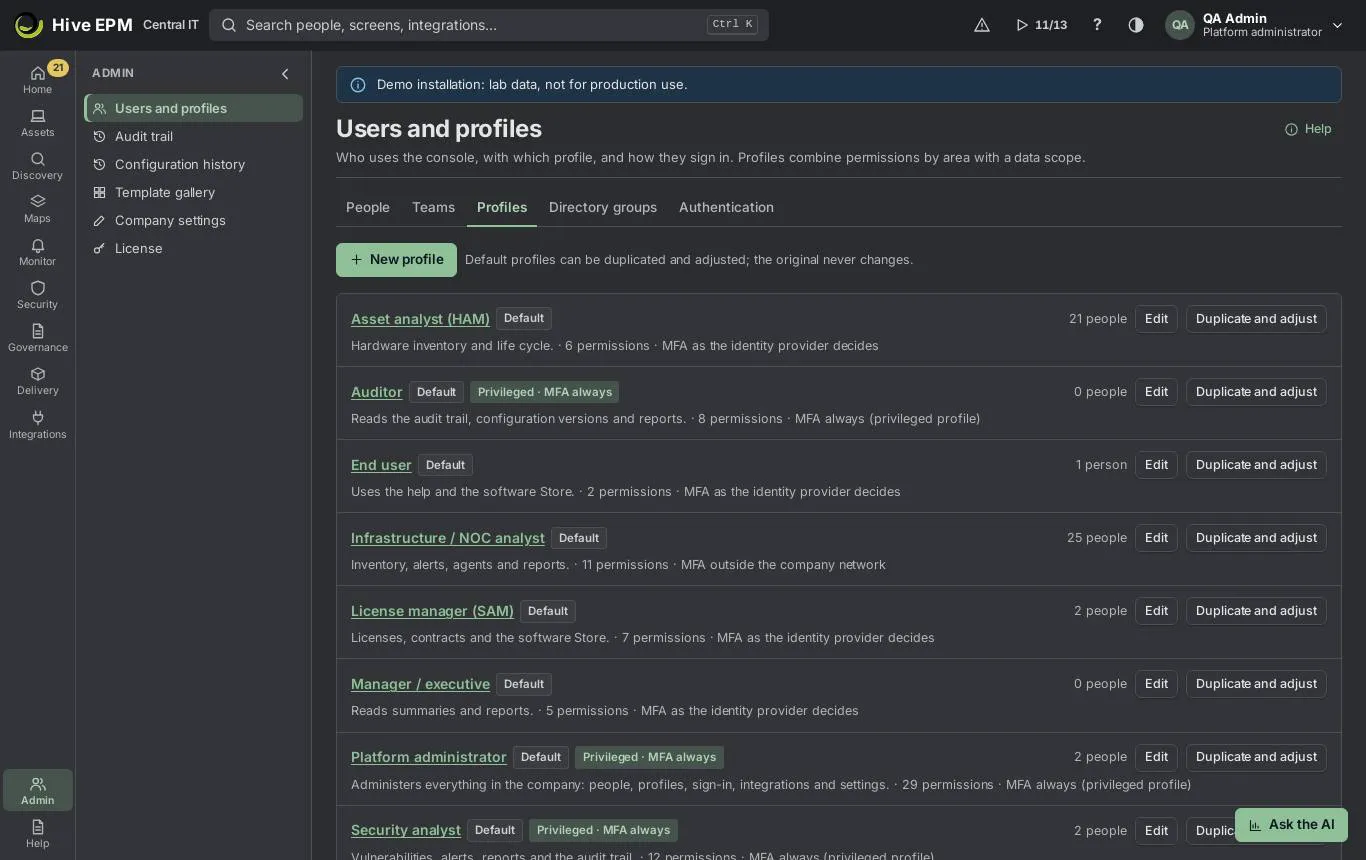
Task: Open Integrations from the left rail
Action: (37, 425)
